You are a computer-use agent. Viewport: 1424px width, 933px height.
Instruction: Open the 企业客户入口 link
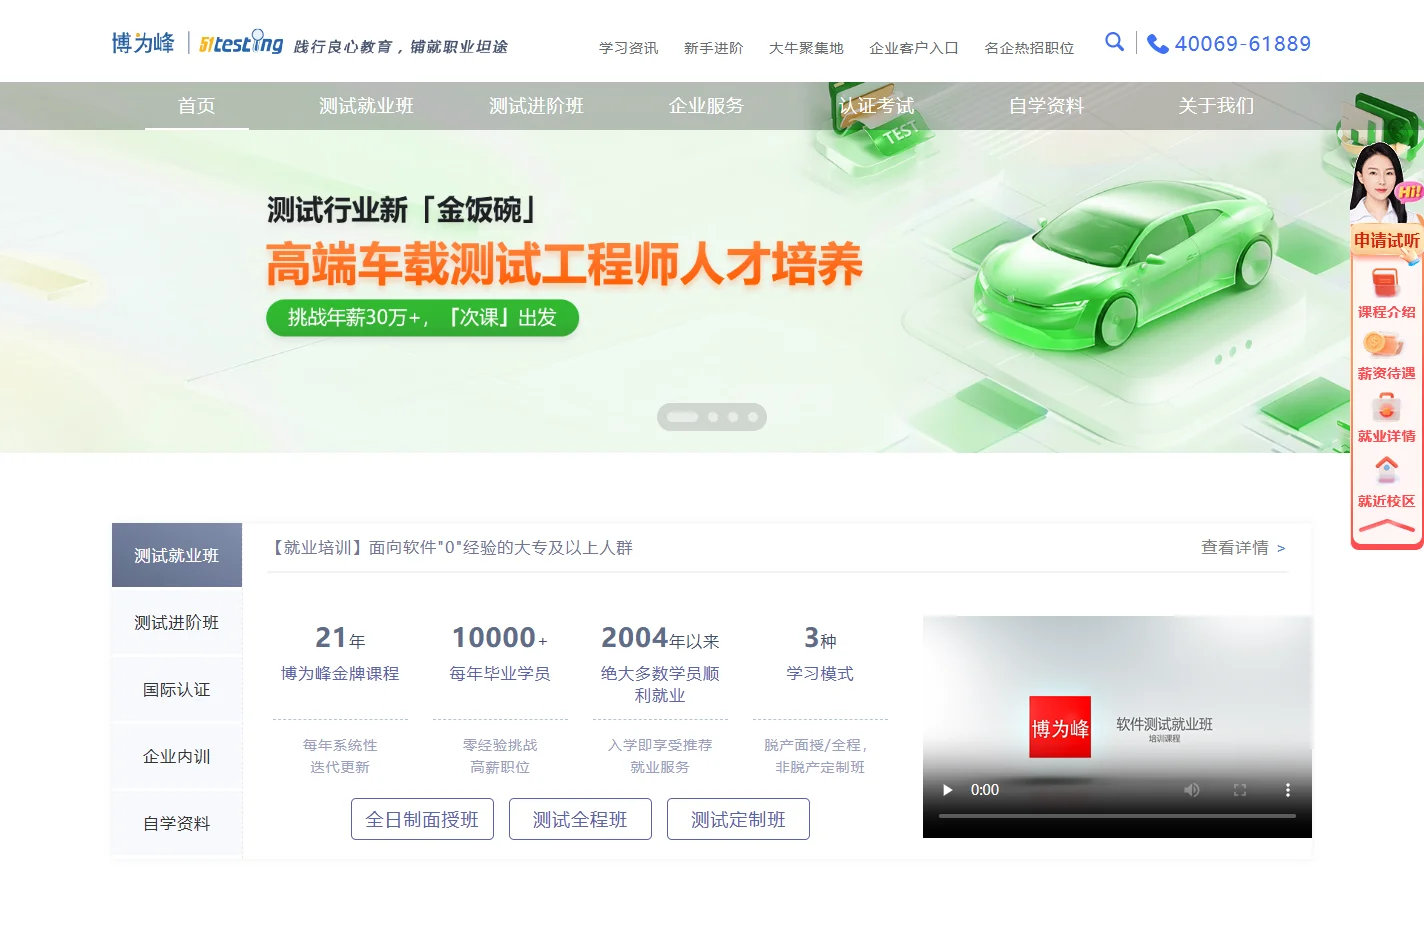click(x=914, y=48)
